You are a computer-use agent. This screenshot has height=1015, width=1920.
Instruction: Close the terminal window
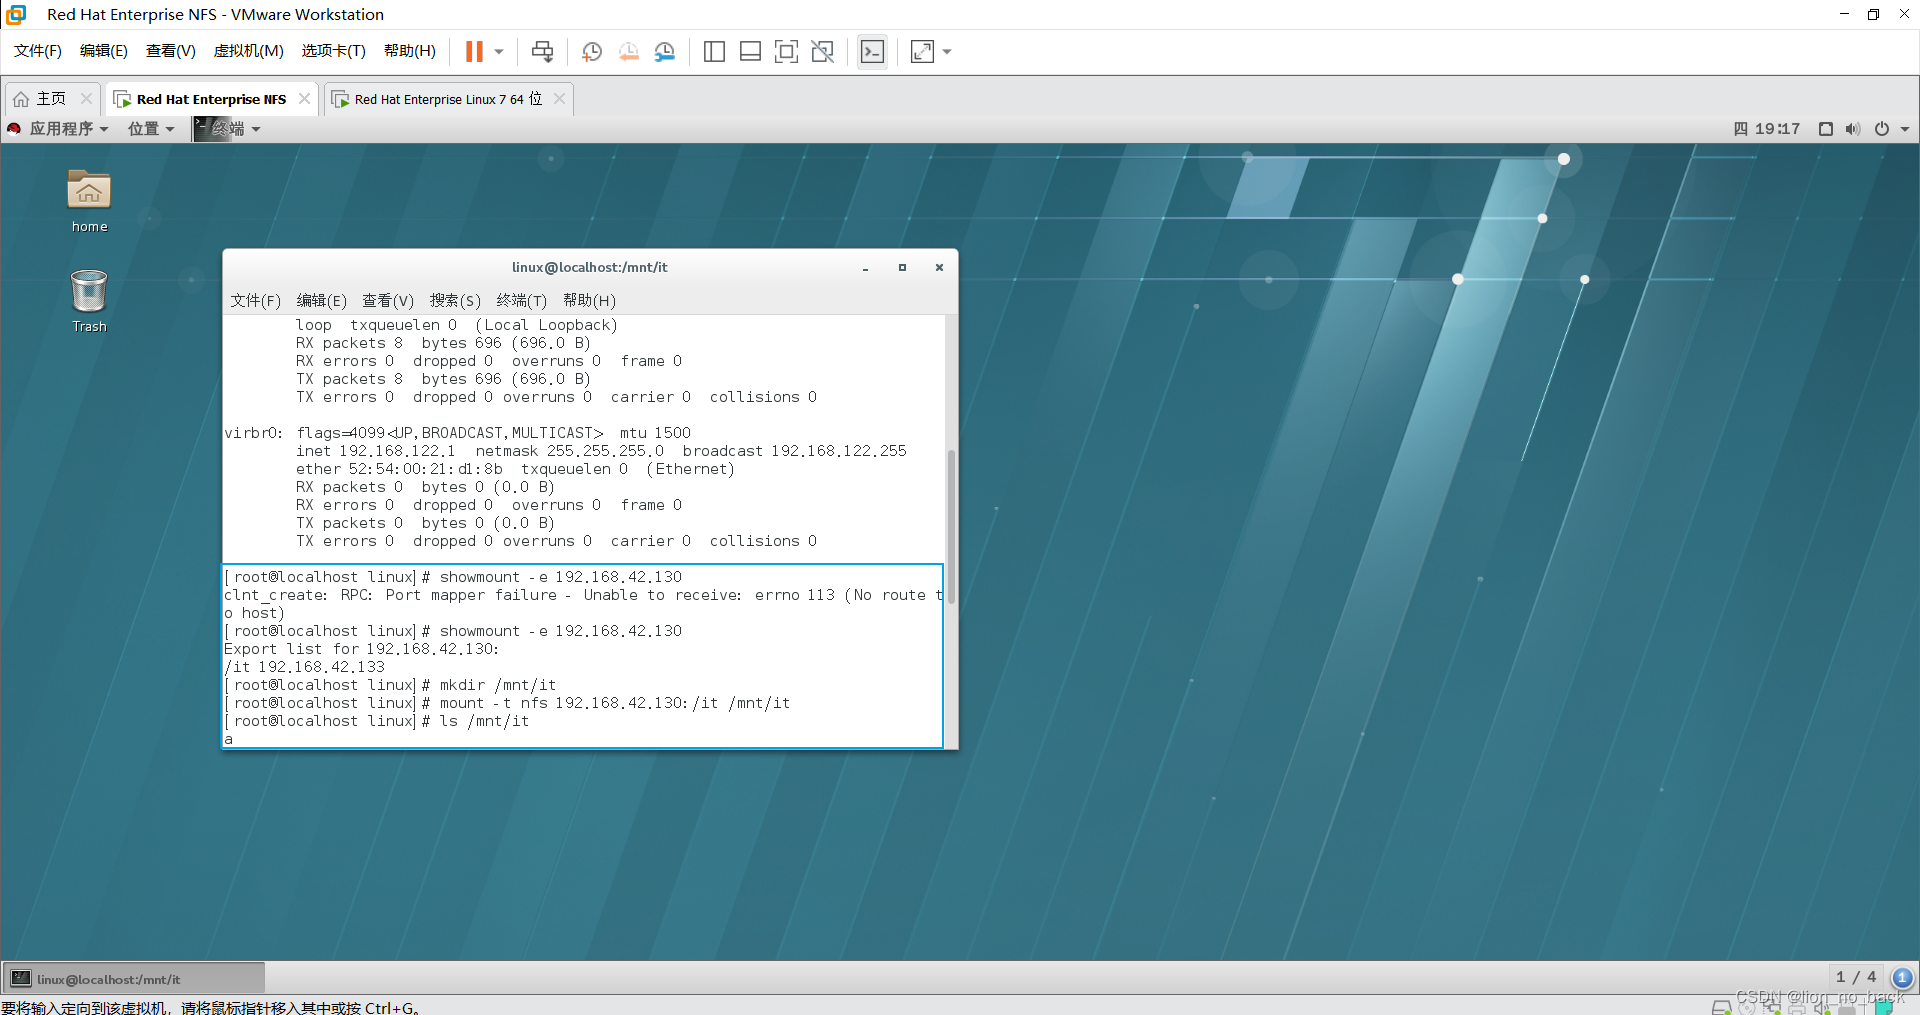(939, 268)
